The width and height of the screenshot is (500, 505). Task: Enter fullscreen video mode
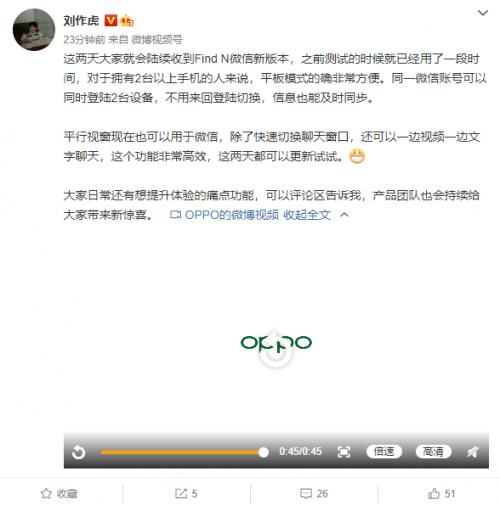pyautogui.click(x=344, y=452)
